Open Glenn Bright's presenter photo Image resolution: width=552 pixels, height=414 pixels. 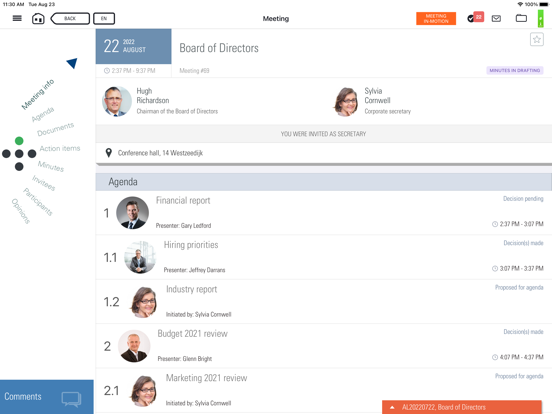pos(134,346)
